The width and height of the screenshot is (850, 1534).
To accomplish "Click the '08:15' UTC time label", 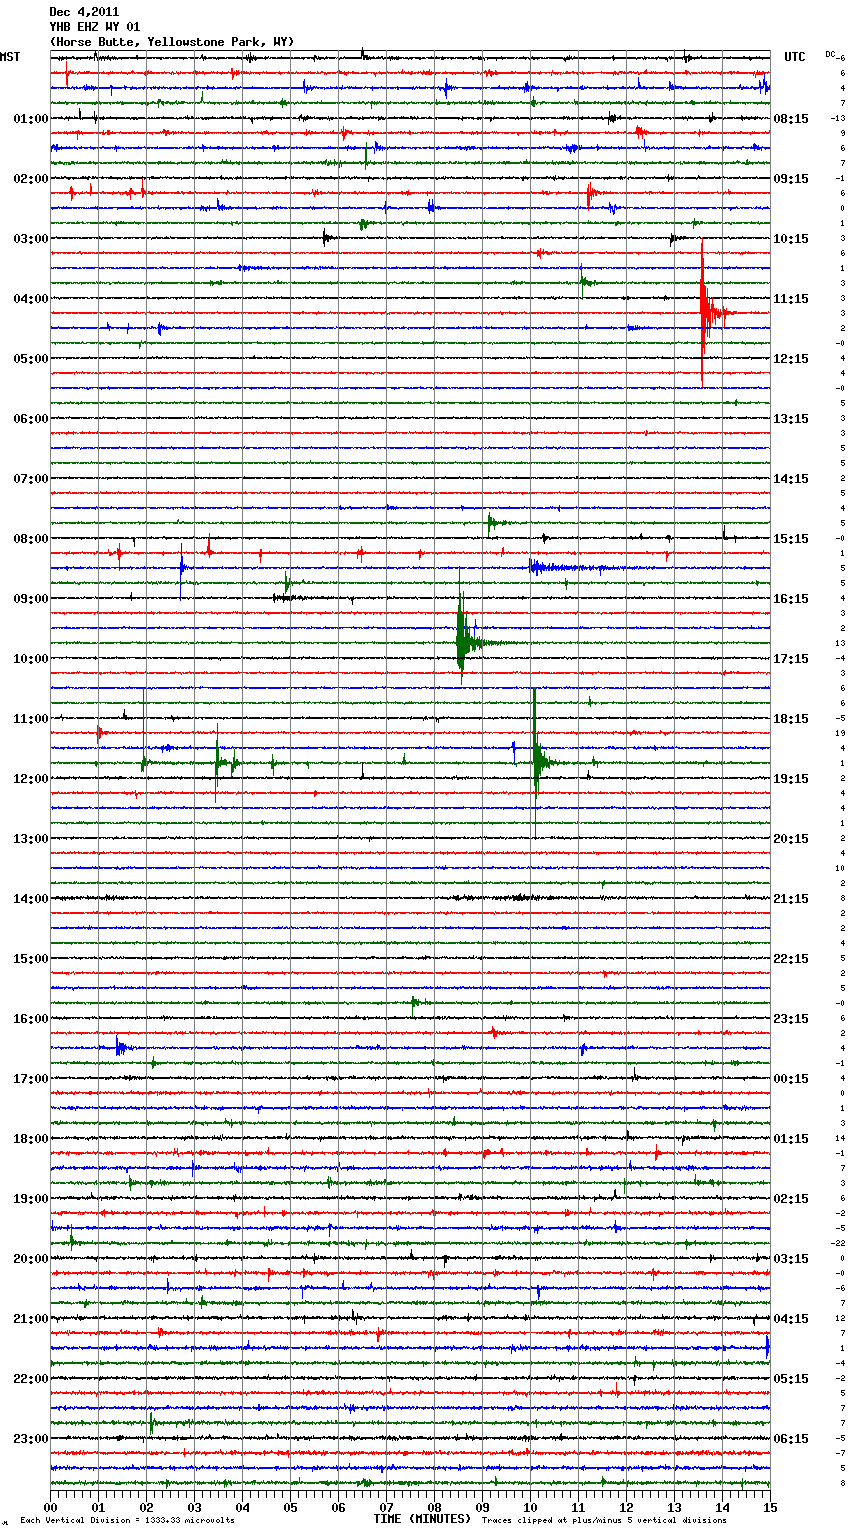I will (791, 119).
